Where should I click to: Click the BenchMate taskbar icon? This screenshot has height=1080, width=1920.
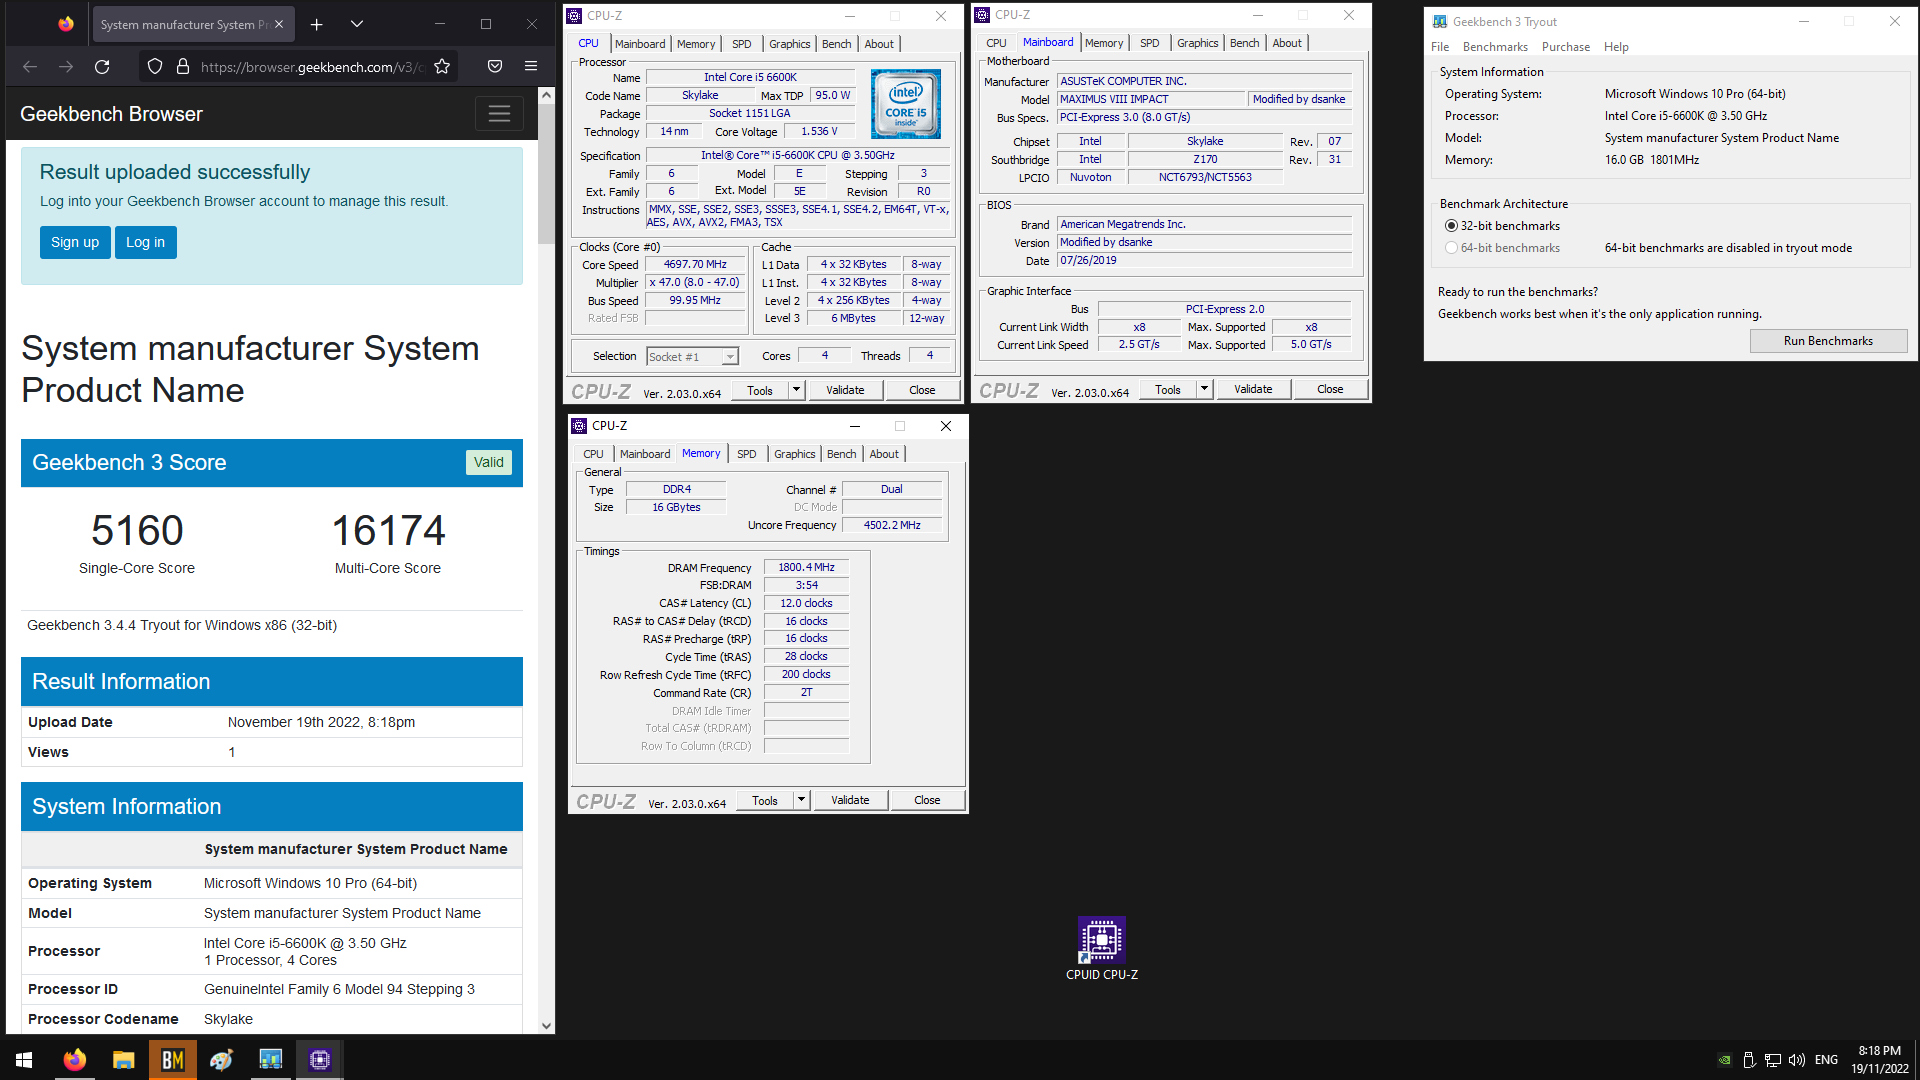pos(173,1060)
